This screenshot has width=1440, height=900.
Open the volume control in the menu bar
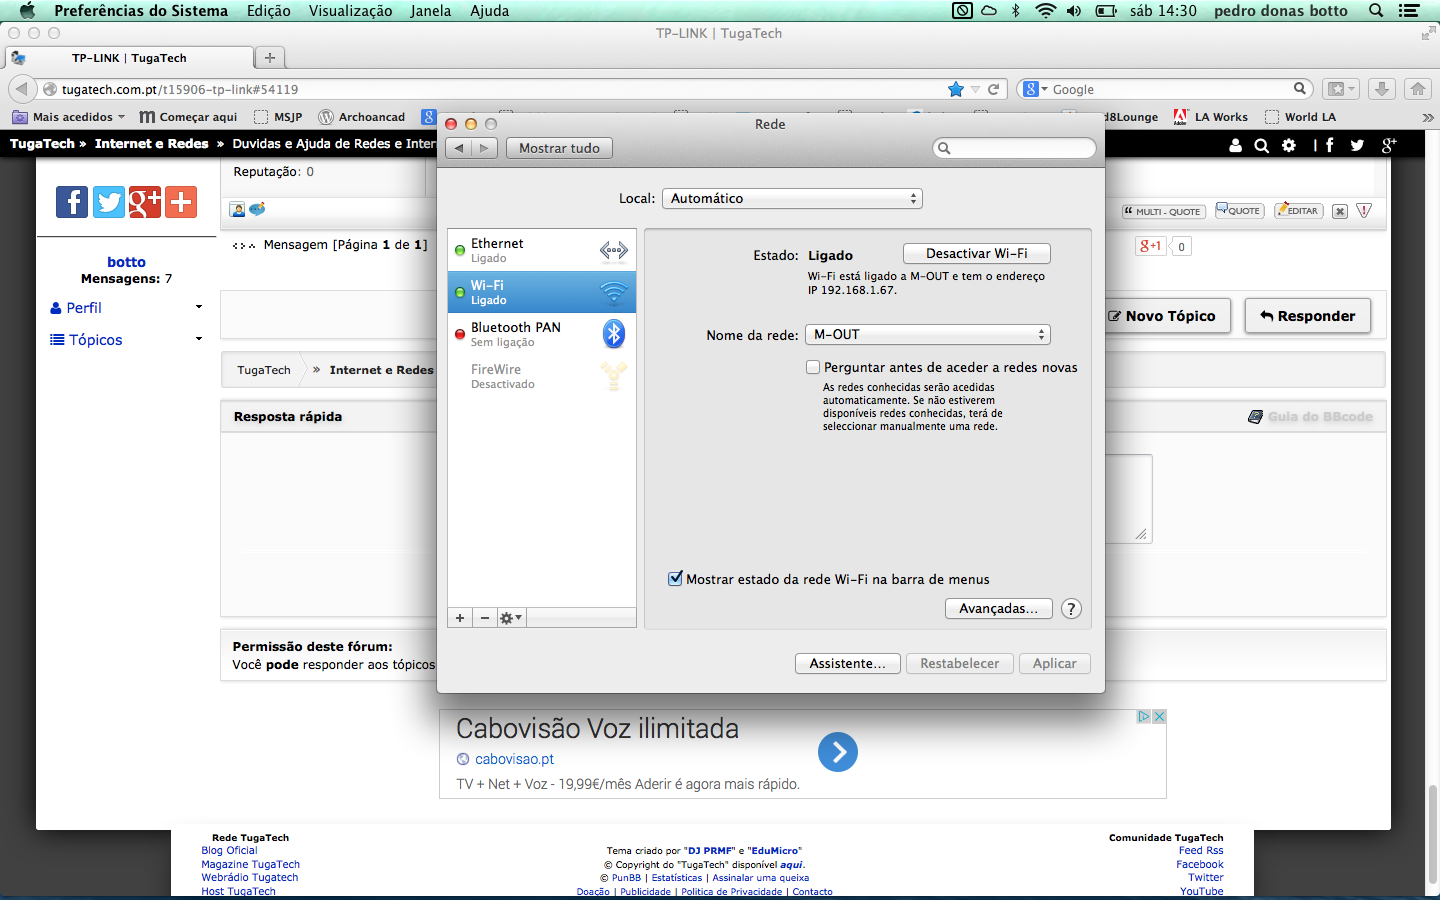(1074, 11)
